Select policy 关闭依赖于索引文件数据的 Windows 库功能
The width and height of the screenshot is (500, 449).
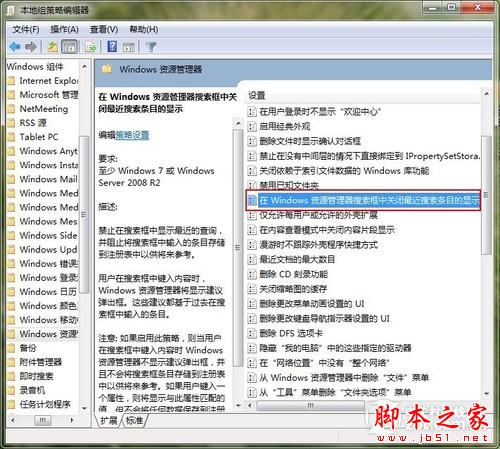pyautogui.click(x=344, y=171)
